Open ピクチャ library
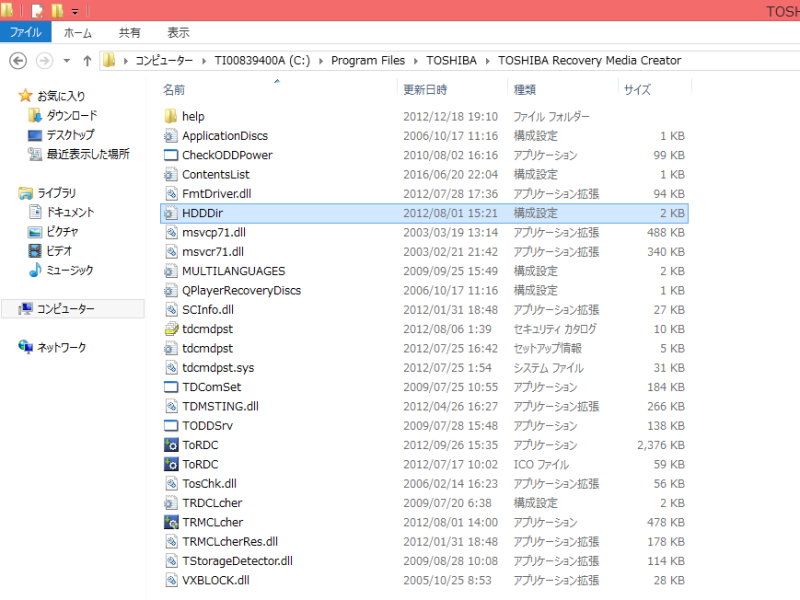The height and width of the screenshot is (600, 800). [62, 231]
